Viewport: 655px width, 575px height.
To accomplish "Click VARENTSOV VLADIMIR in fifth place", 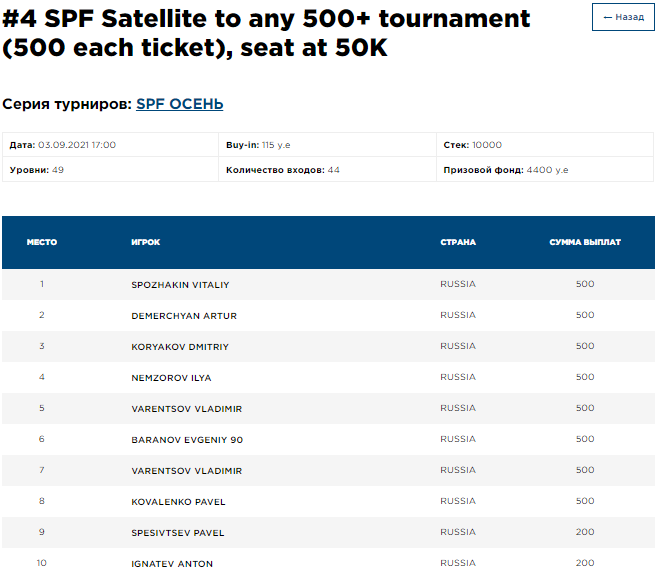I will point(187,409).
